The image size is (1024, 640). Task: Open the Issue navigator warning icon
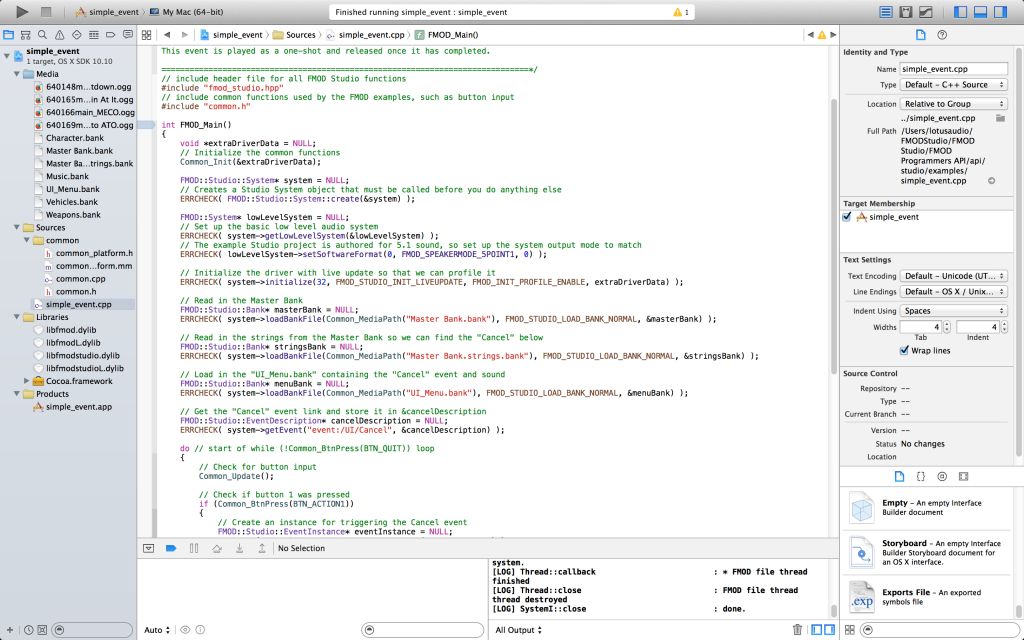coord(61,35)
